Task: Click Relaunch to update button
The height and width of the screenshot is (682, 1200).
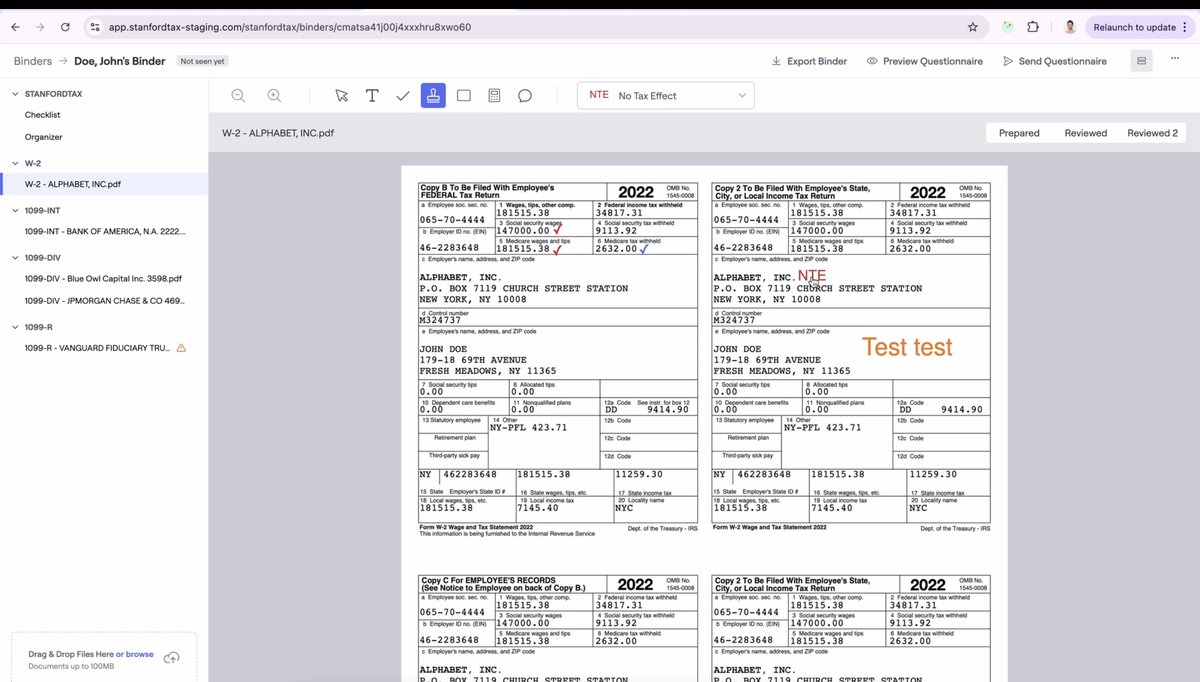Action: pos(1139,27)
